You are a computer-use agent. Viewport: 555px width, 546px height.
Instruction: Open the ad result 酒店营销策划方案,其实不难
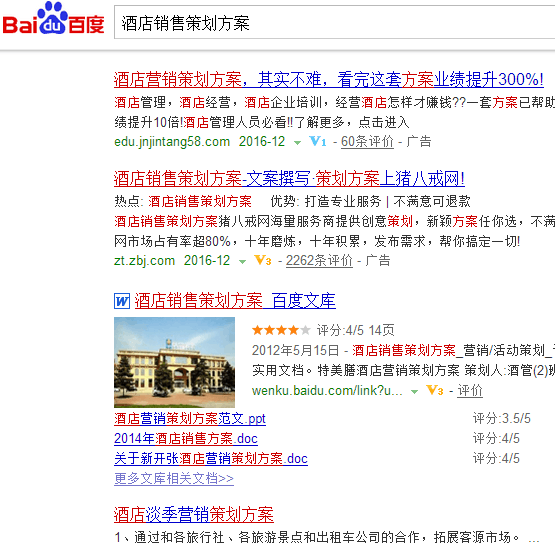[328, 80]
